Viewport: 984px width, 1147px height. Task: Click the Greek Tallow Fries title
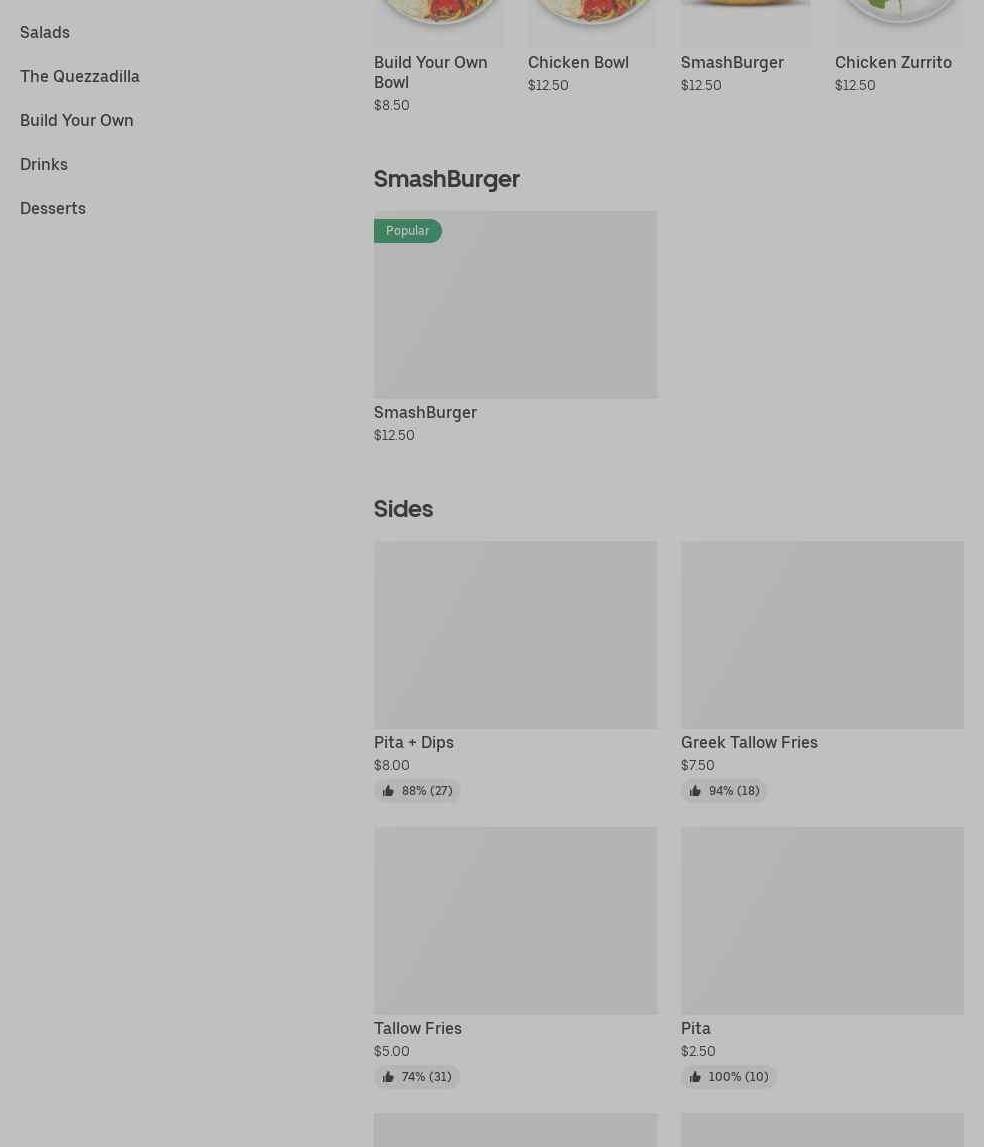click(x=749, y=742)
